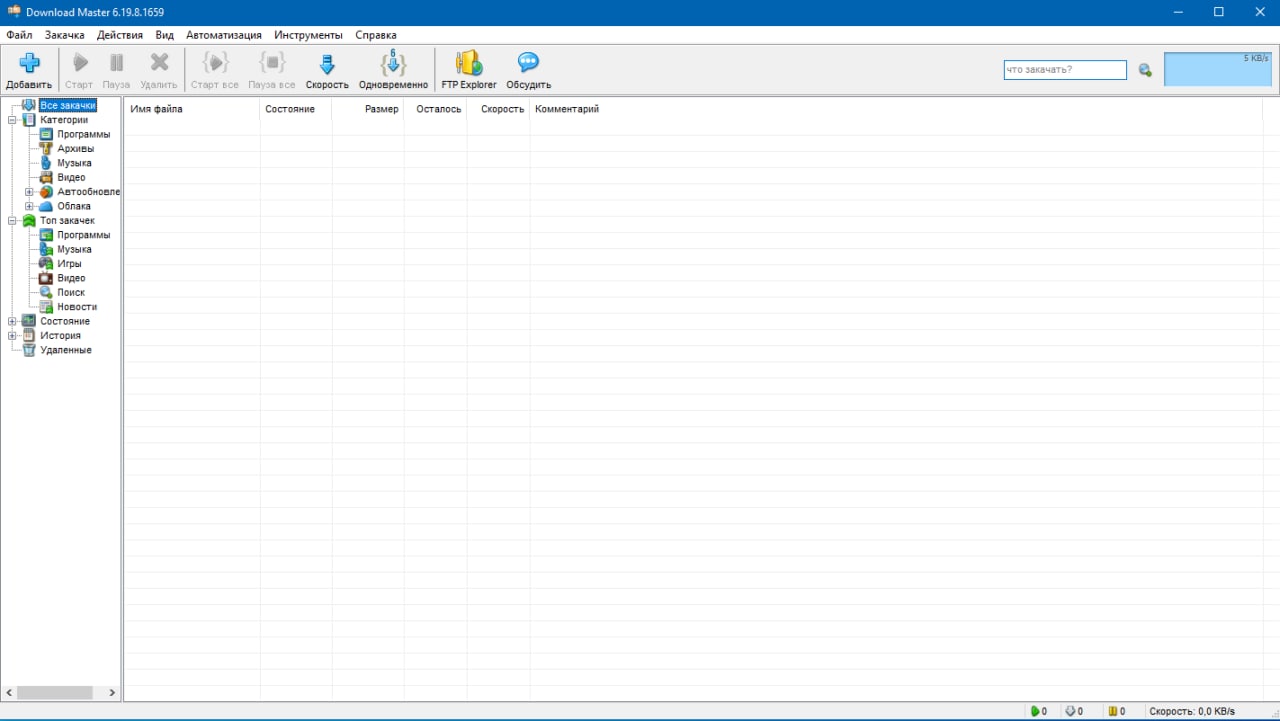Click the История icon in the tree
This screenshot has width=1280, height=721.
[29, 336]
